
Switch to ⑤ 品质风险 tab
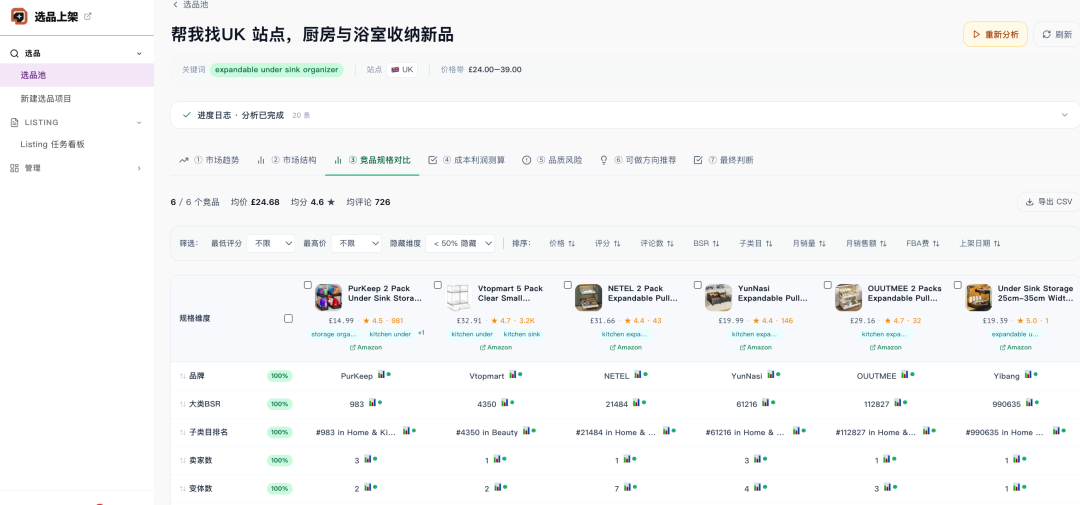[552, 160]
